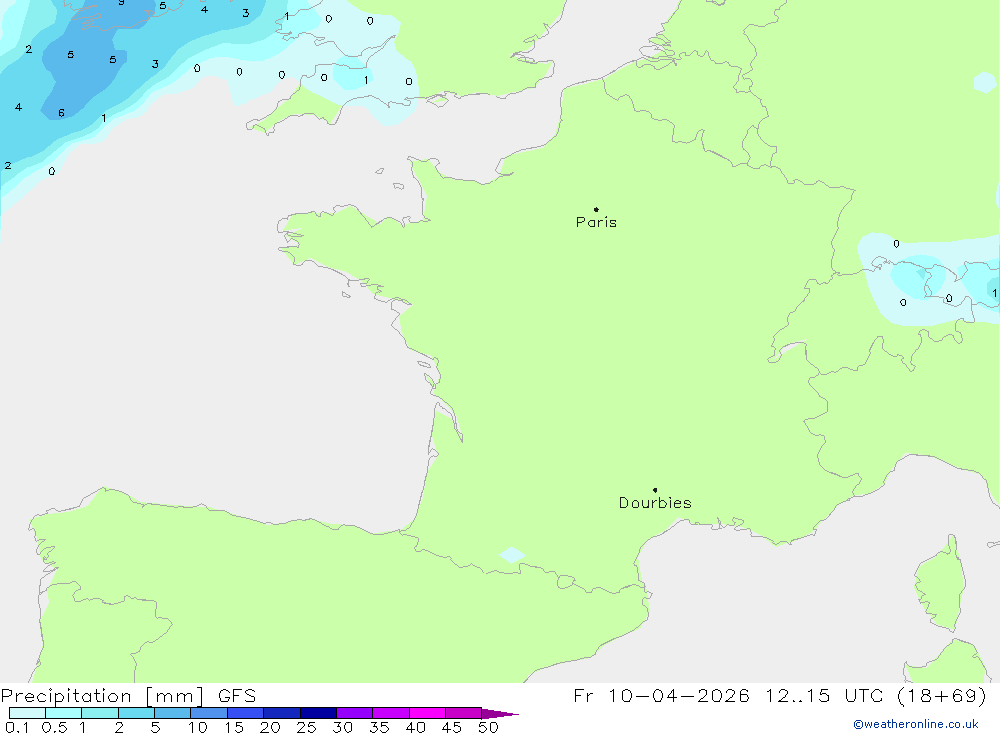Click the Dourbies location marker dot
This screenshot has width=1000, height=733.
tap(655, 490)
